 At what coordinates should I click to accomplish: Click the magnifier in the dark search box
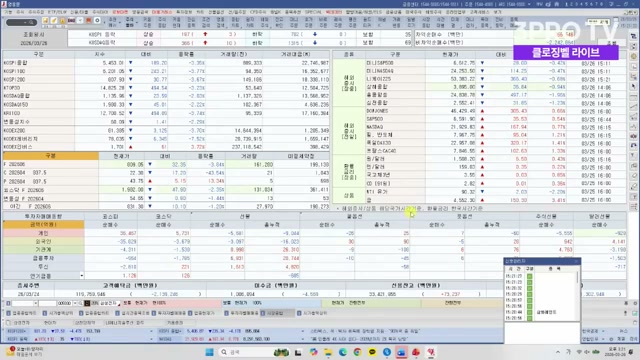pyautogui.click(x=31, y=22)
